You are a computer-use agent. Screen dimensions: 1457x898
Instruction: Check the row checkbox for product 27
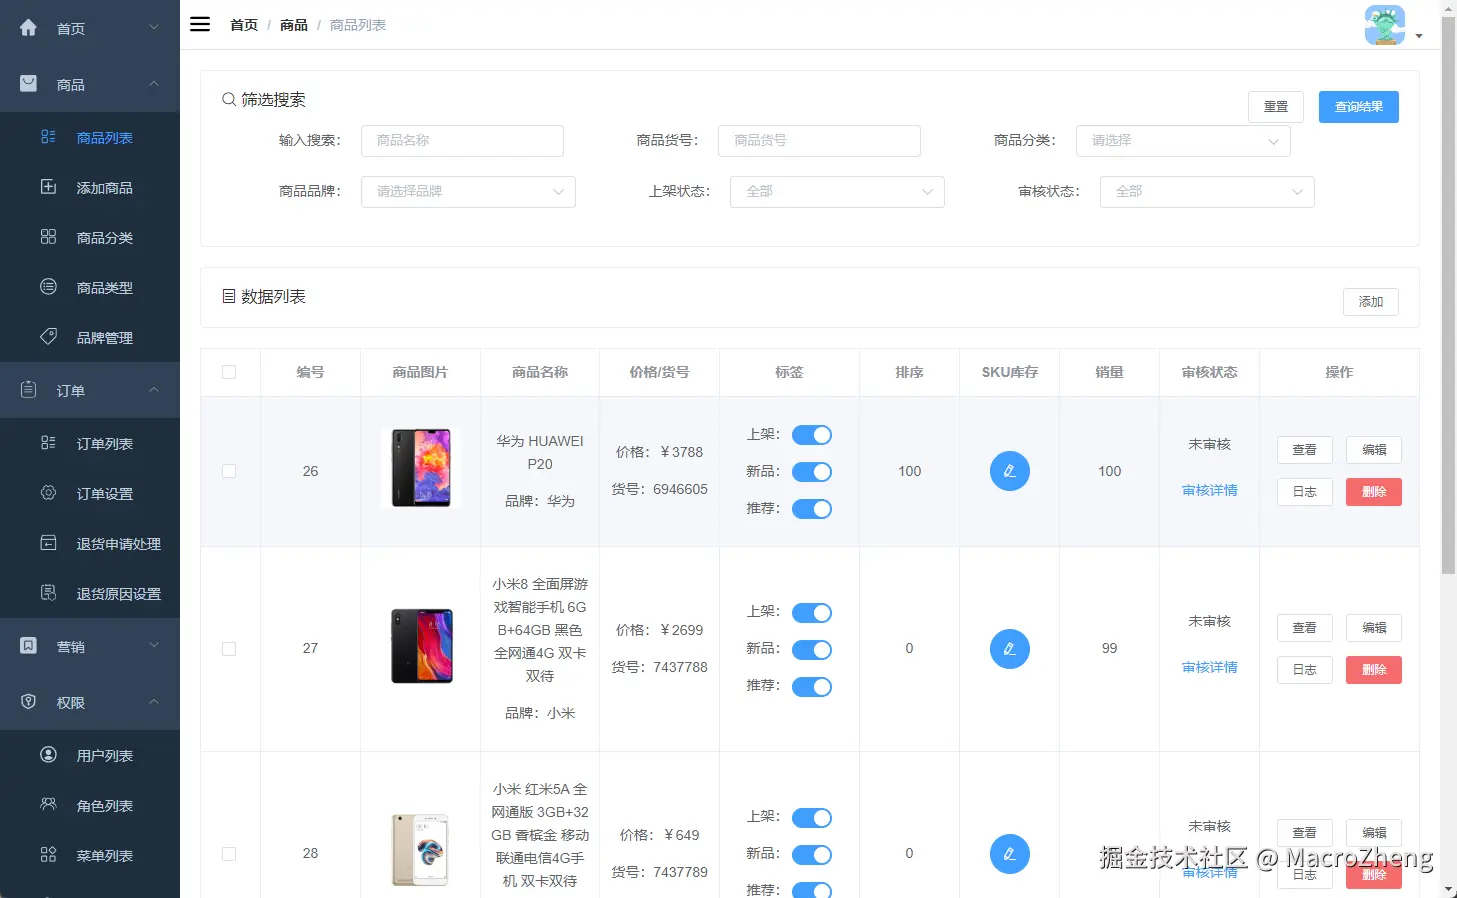(229, 649)
